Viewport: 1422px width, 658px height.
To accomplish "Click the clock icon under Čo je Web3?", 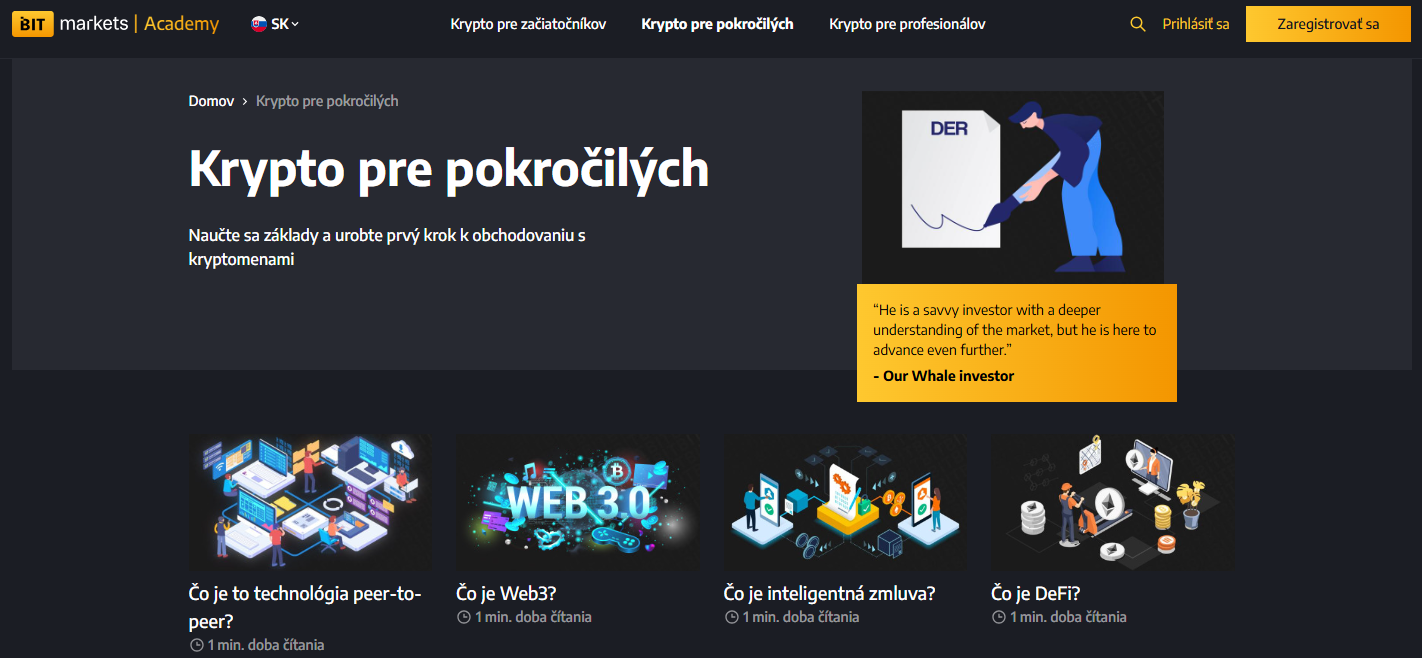I will click(463, 617).
